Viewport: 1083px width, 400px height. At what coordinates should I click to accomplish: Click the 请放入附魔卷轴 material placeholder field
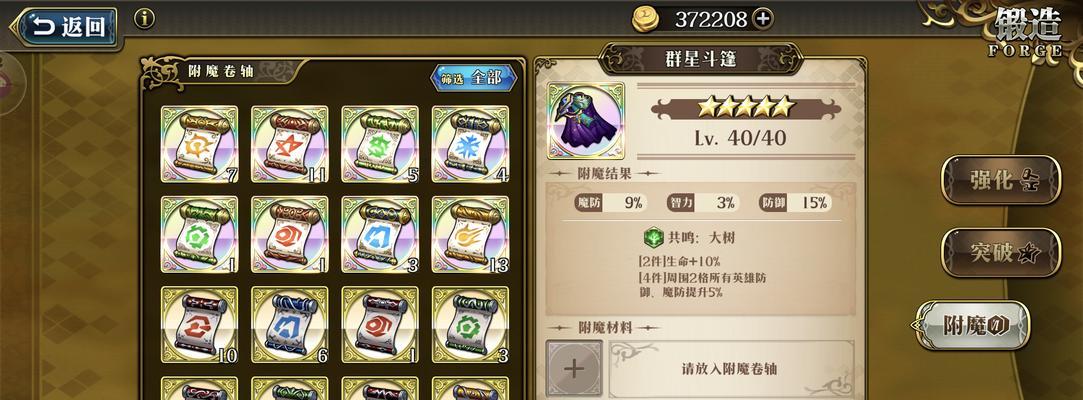point(731,369)
